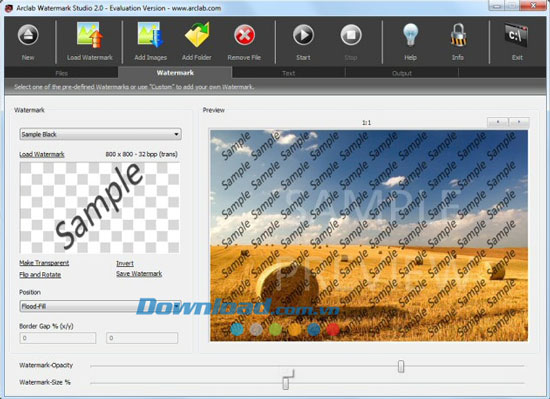550x399 pixels.
Task: Click the Watermark-Opacity slider handle
Action: [401, 366]
